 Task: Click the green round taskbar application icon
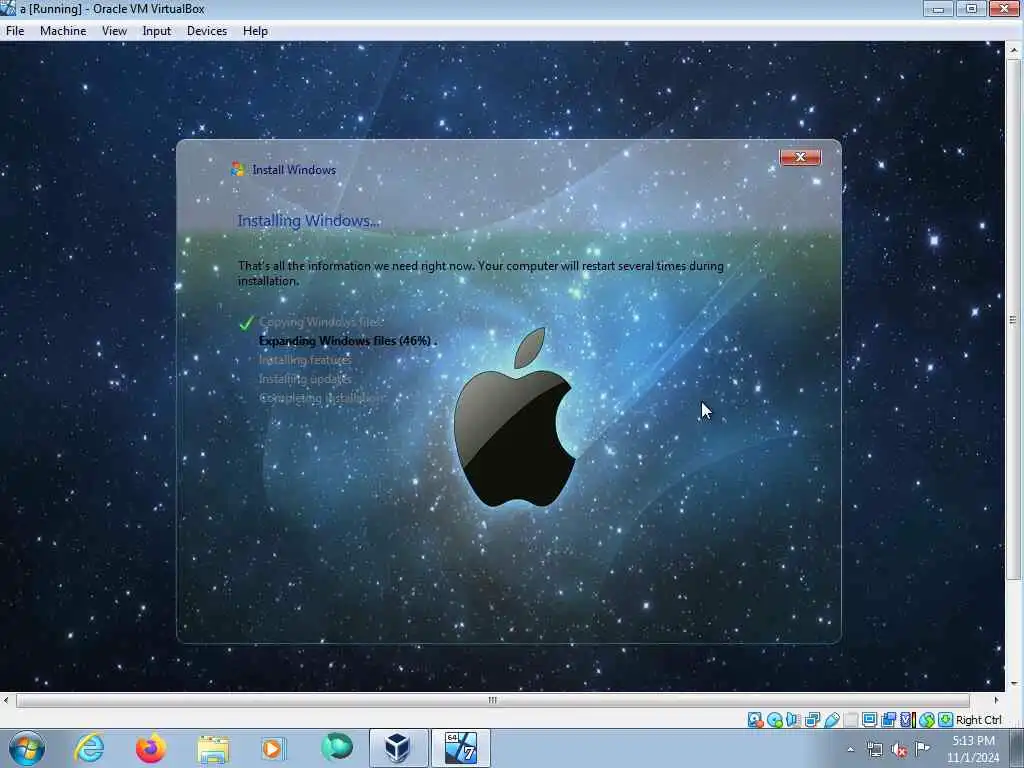pyautogui.click(x=337, y=747)
